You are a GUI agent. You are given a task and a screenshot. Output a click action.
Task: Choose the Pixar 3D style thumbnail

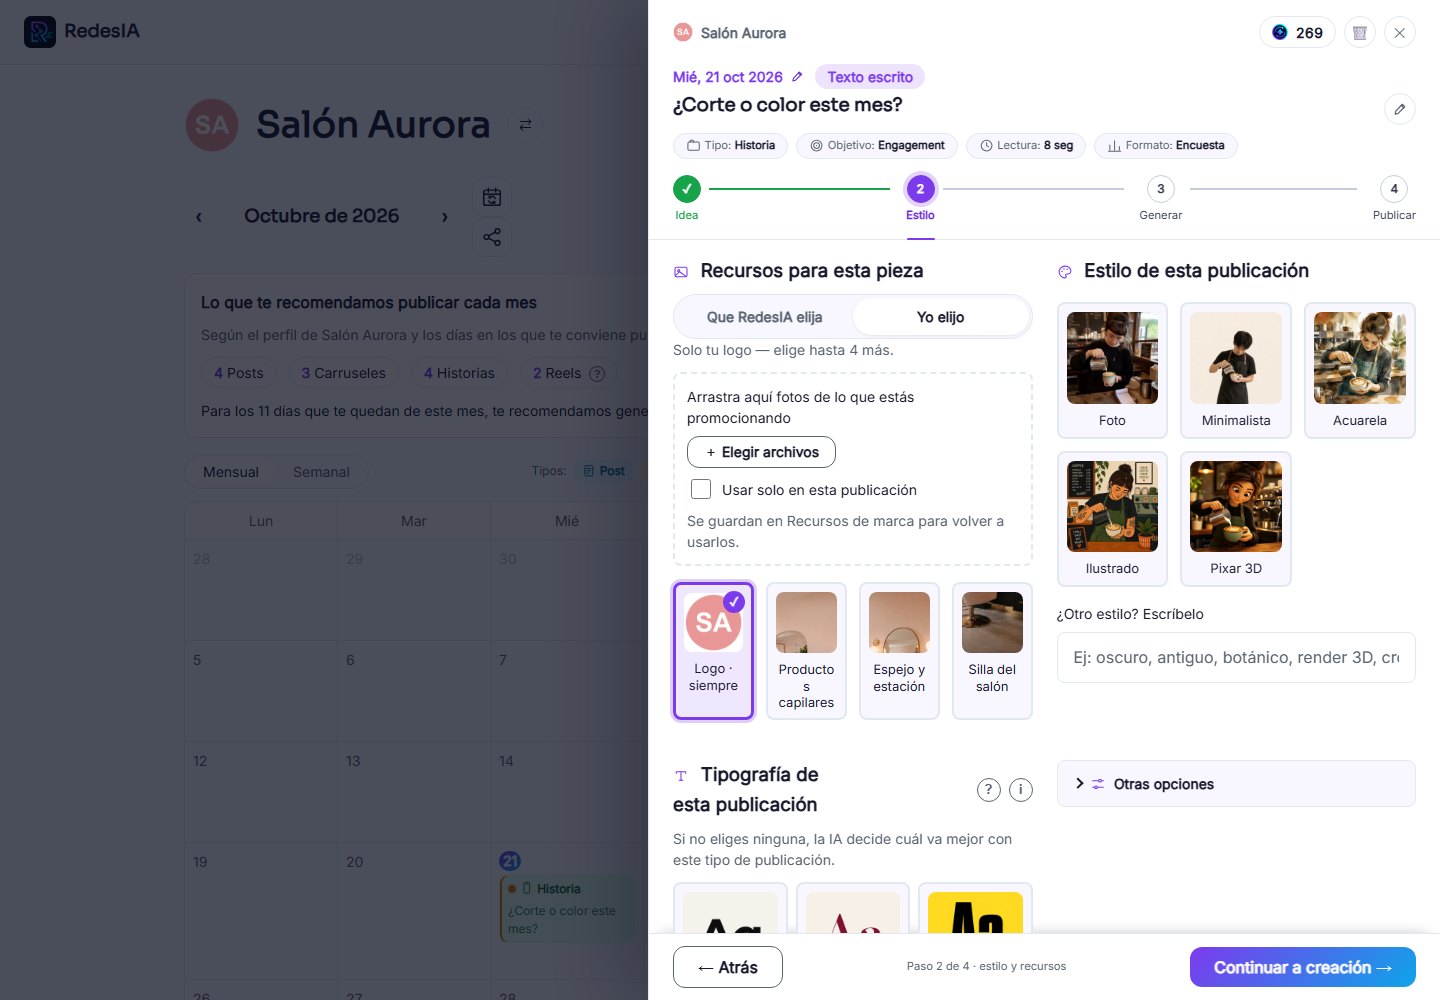1236,518
